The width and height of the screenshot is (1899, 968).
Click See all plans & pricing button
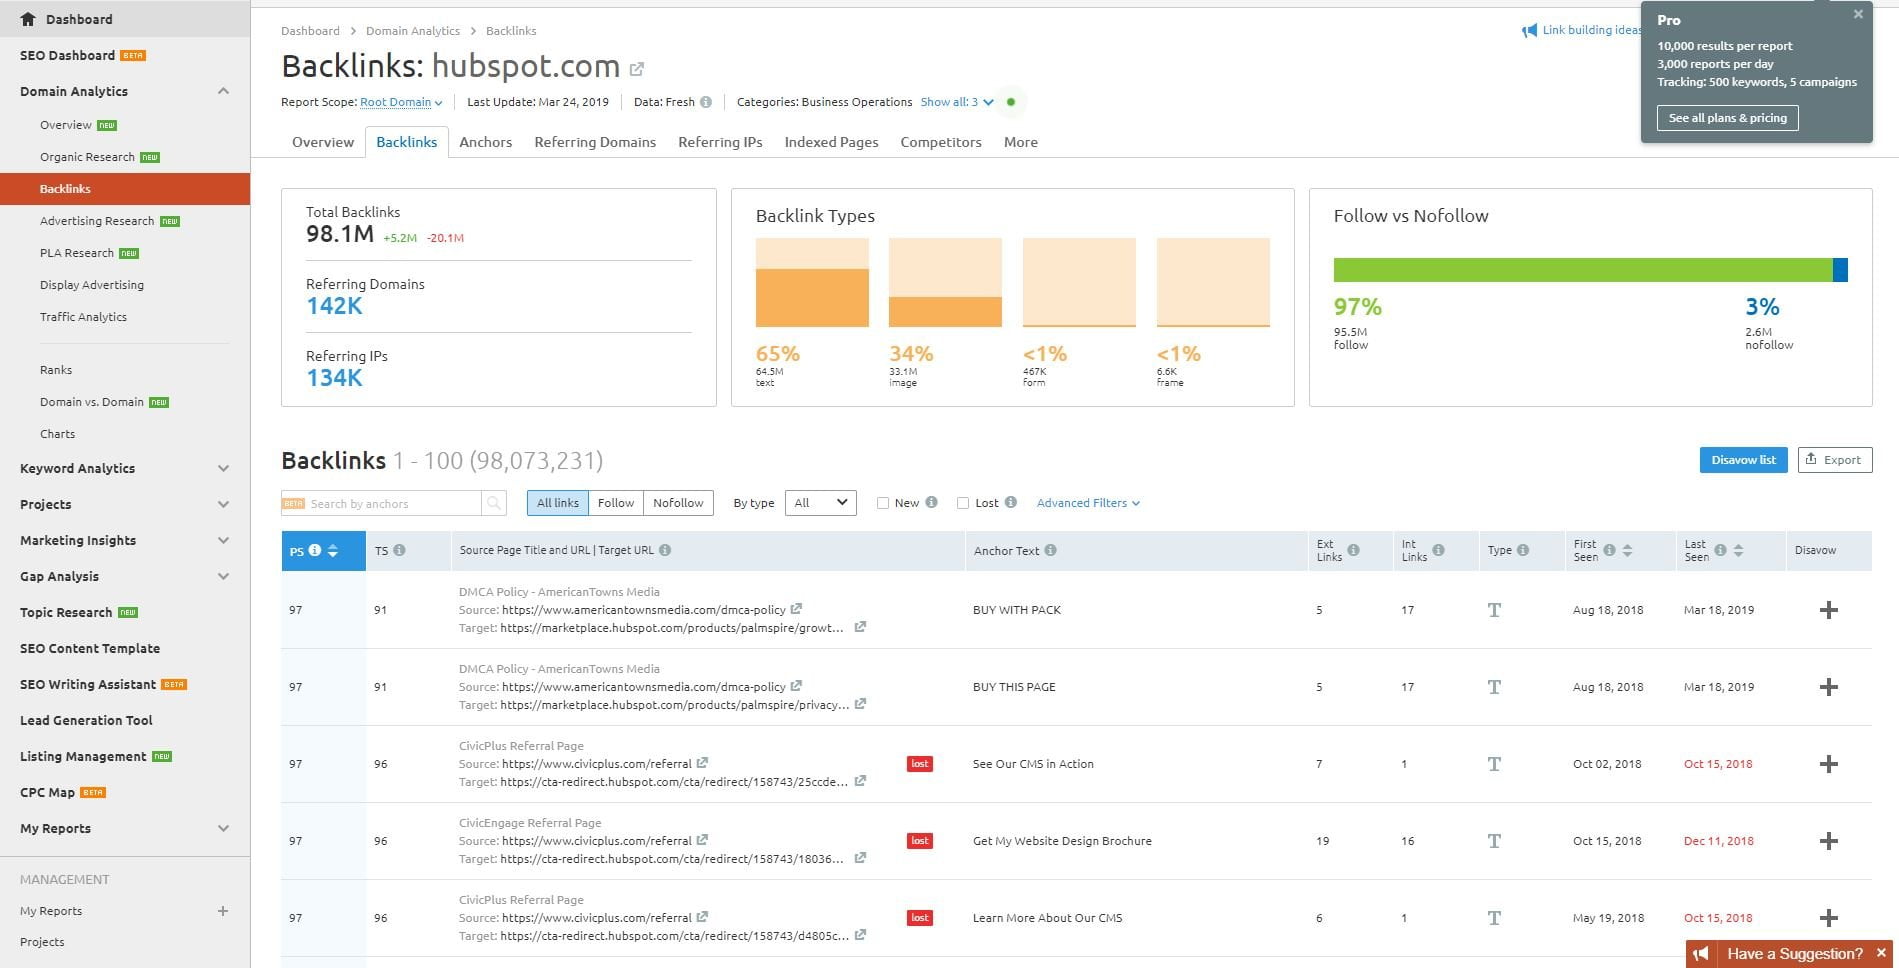[x=1727, y=118]
